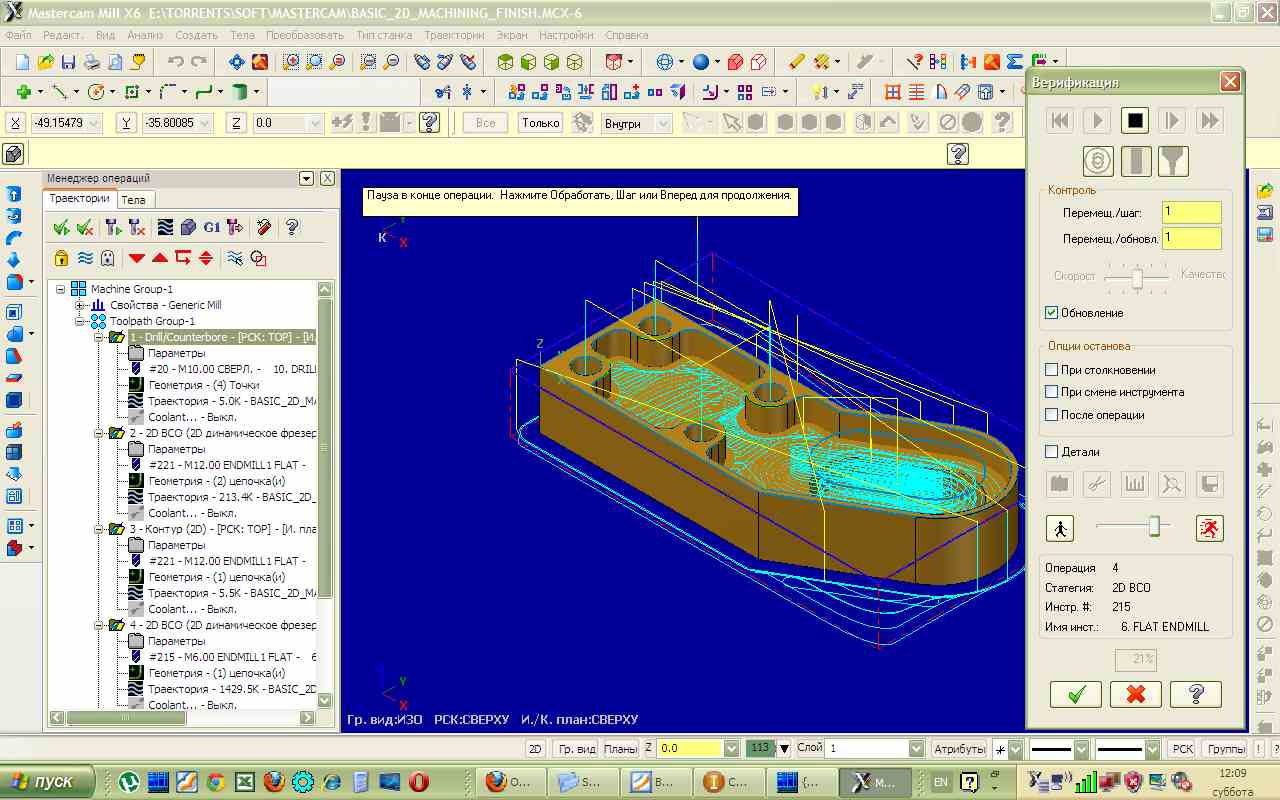Restart verification with the rewind button
The width and height of the screenshot is (1280, 800).
click(1060, 121)
